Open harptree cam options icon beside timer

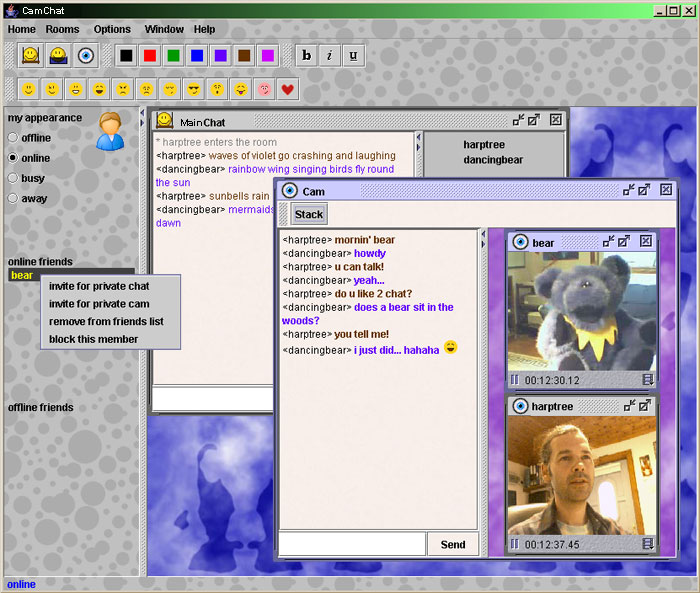point(648,544)
